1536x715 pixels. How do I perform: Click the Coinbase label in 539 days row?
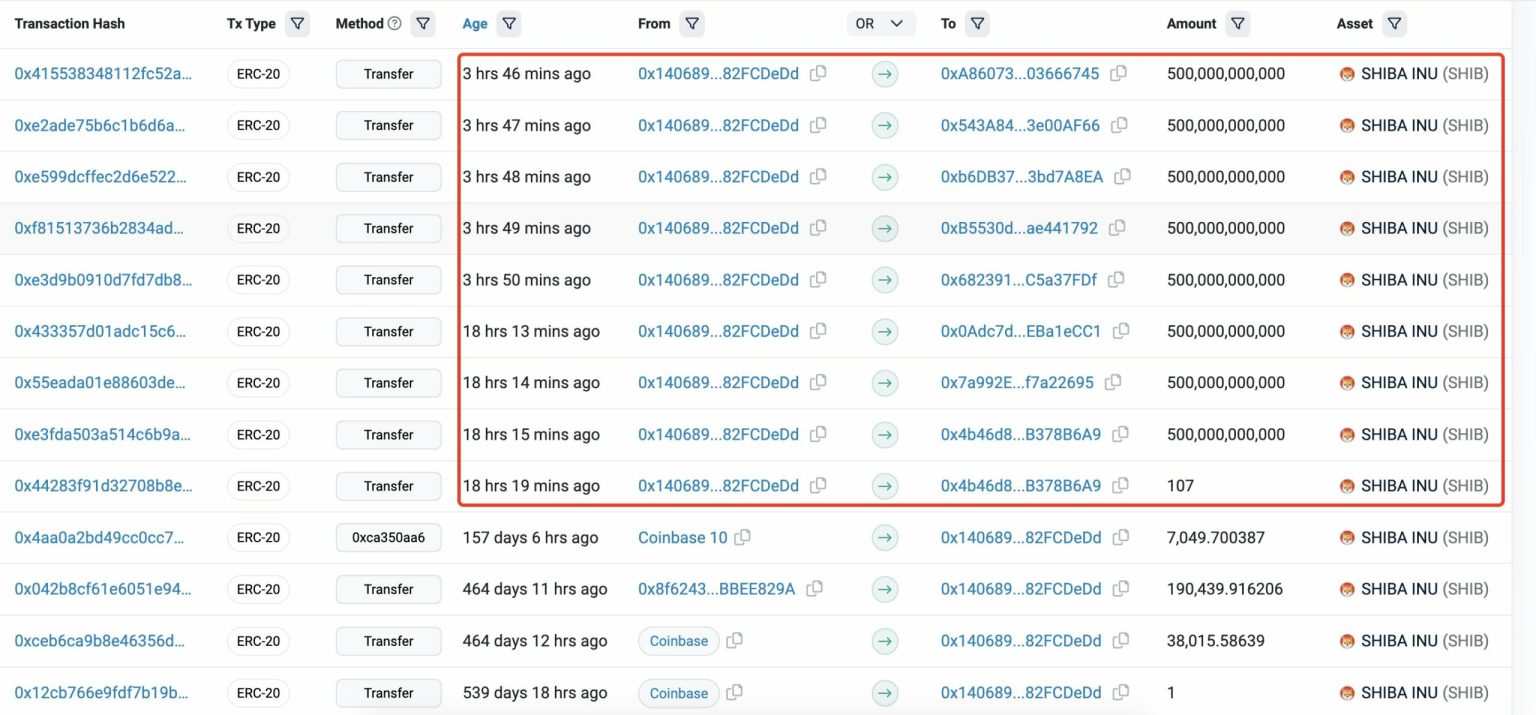click(x=678, y=693)
